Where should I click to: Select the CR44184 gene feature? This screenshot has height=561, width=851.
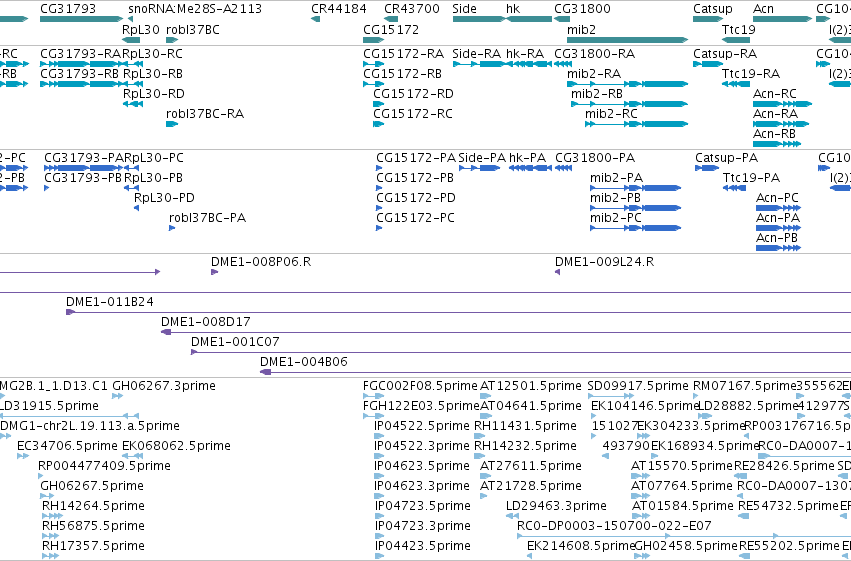coord(315,20)
